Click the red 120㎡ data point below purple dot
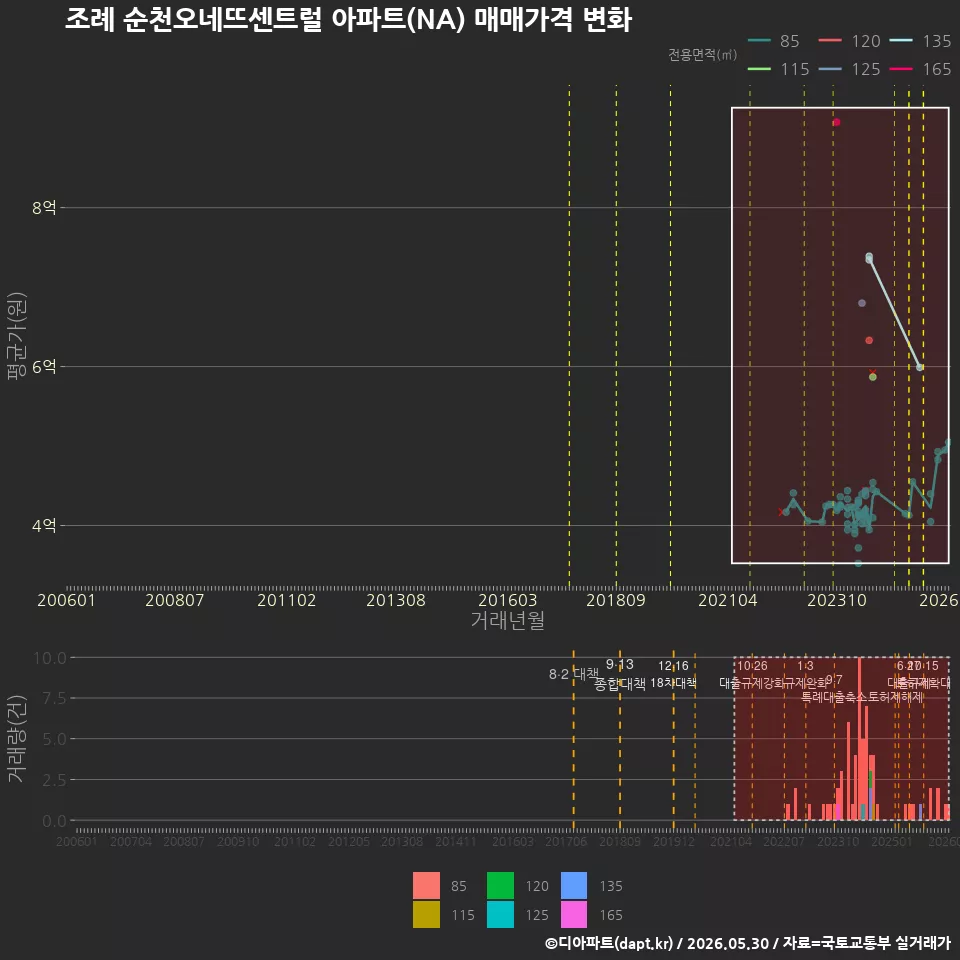 pos(869,340)
